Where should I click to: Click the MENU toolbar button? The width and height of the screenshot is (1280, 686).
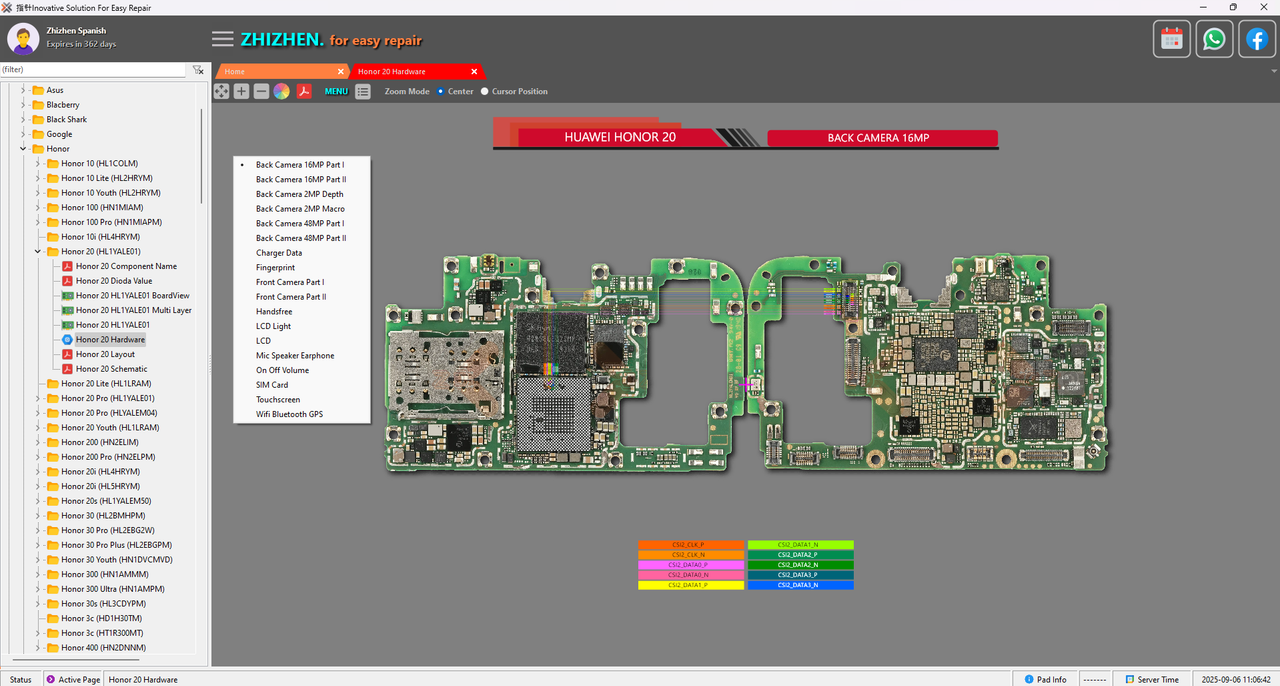[x=336, y=91]
